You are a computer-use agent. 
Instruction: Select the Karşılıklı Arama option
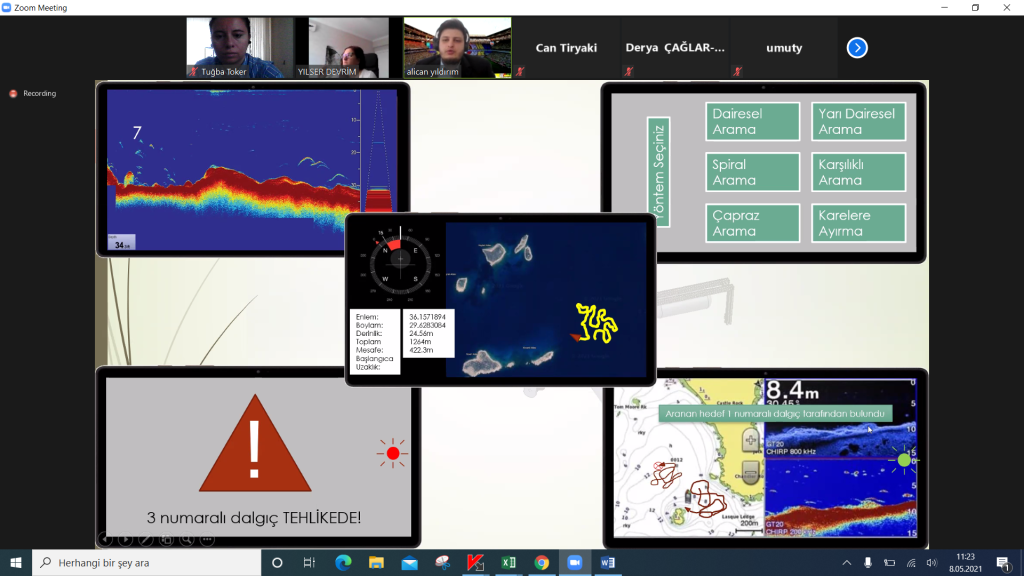point(858,172)
